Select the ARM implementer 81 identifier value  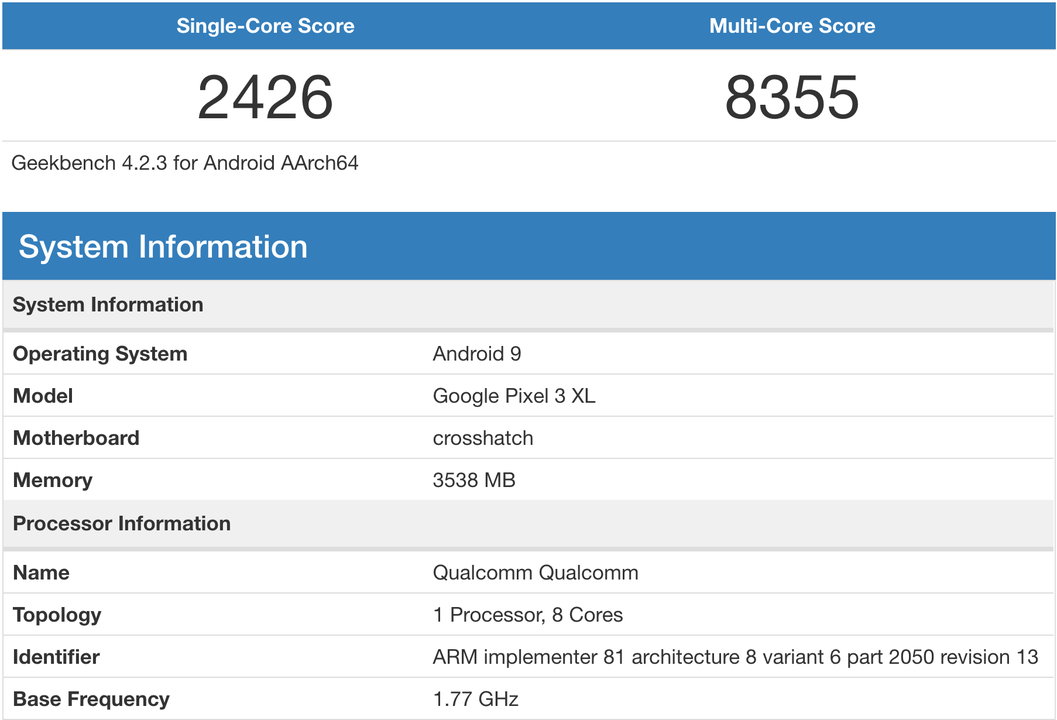735,657
